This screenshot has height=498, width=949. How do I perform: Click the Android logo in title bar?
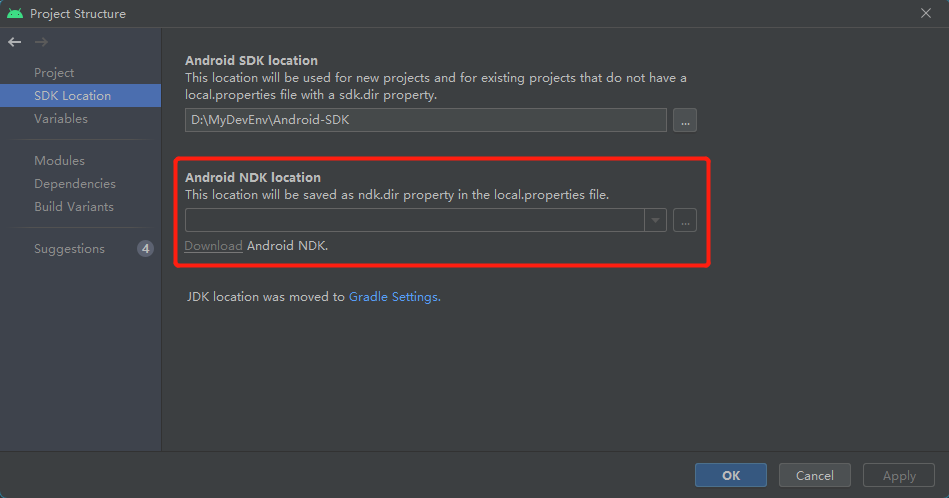pos(15,13)
